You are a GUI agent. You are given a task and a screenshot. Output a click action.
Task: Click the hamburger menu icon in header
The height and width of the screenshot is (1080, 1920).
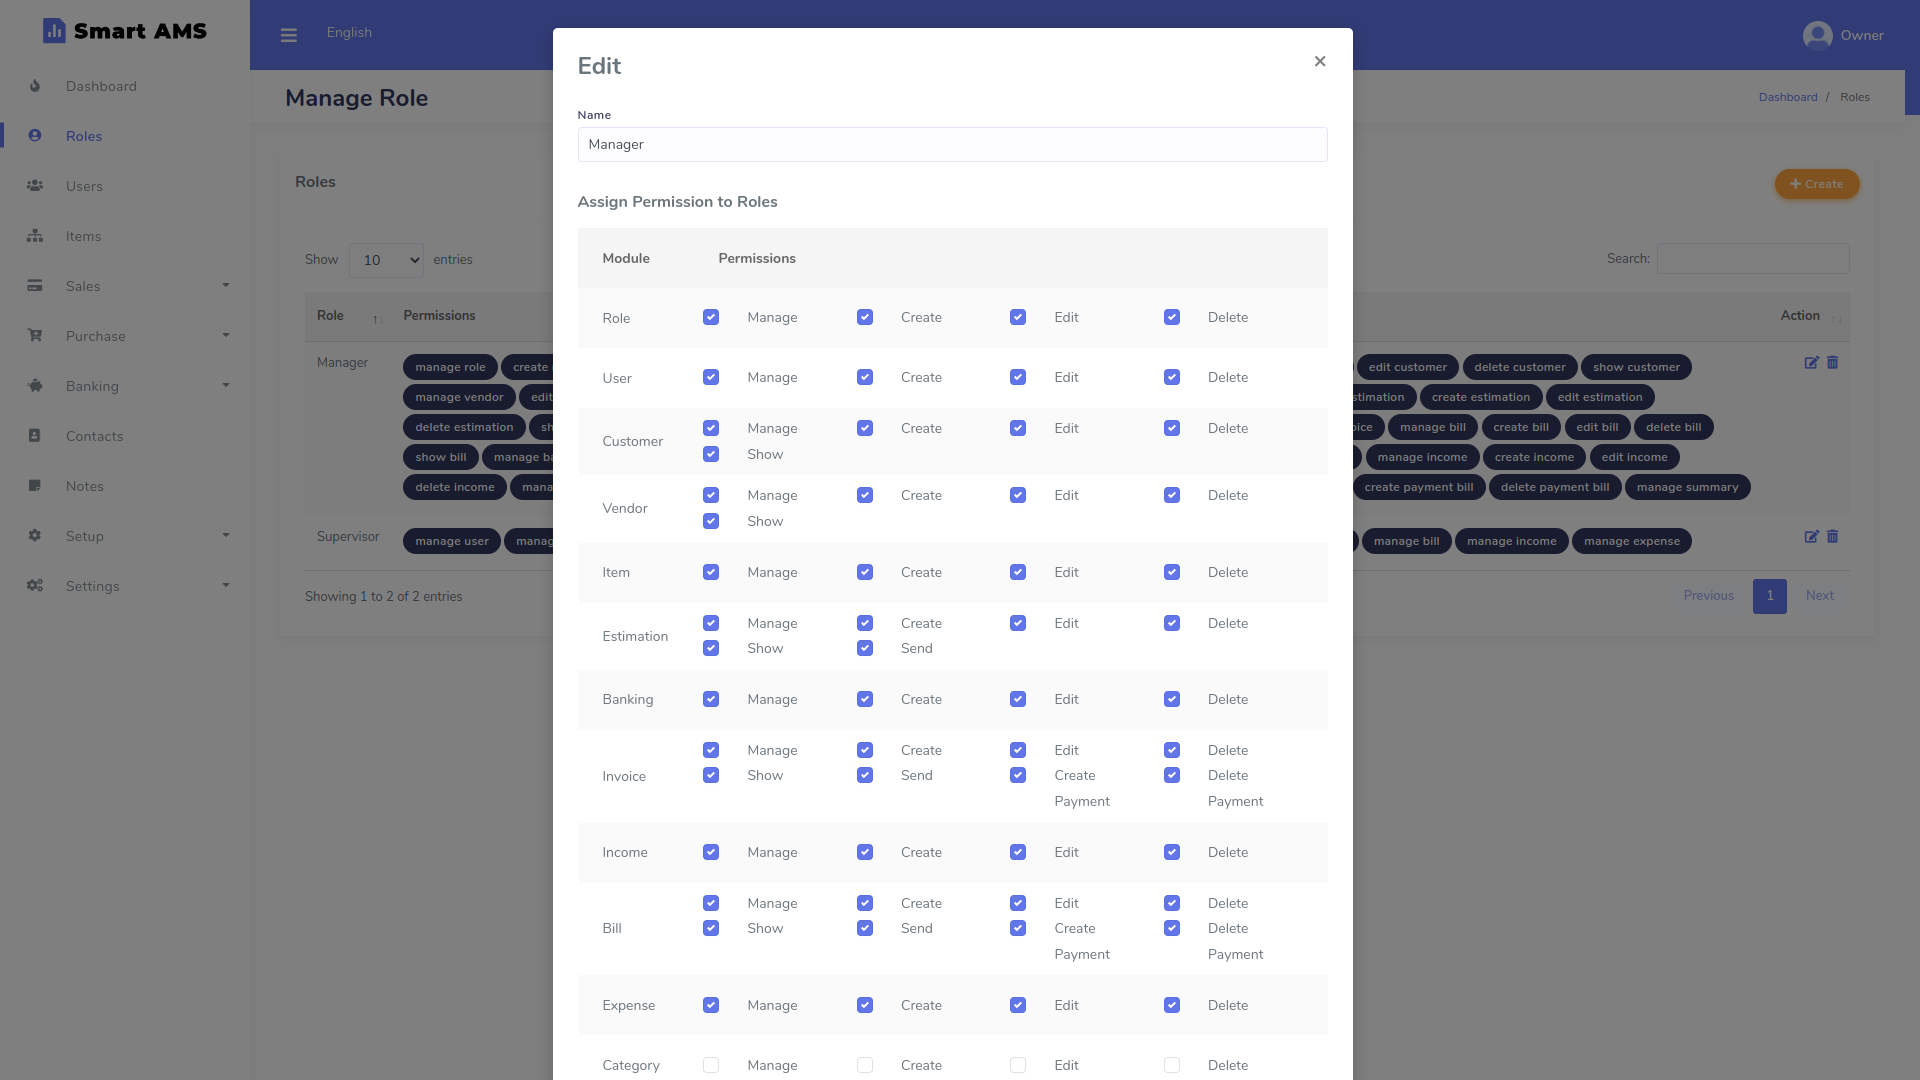[289, 36]
